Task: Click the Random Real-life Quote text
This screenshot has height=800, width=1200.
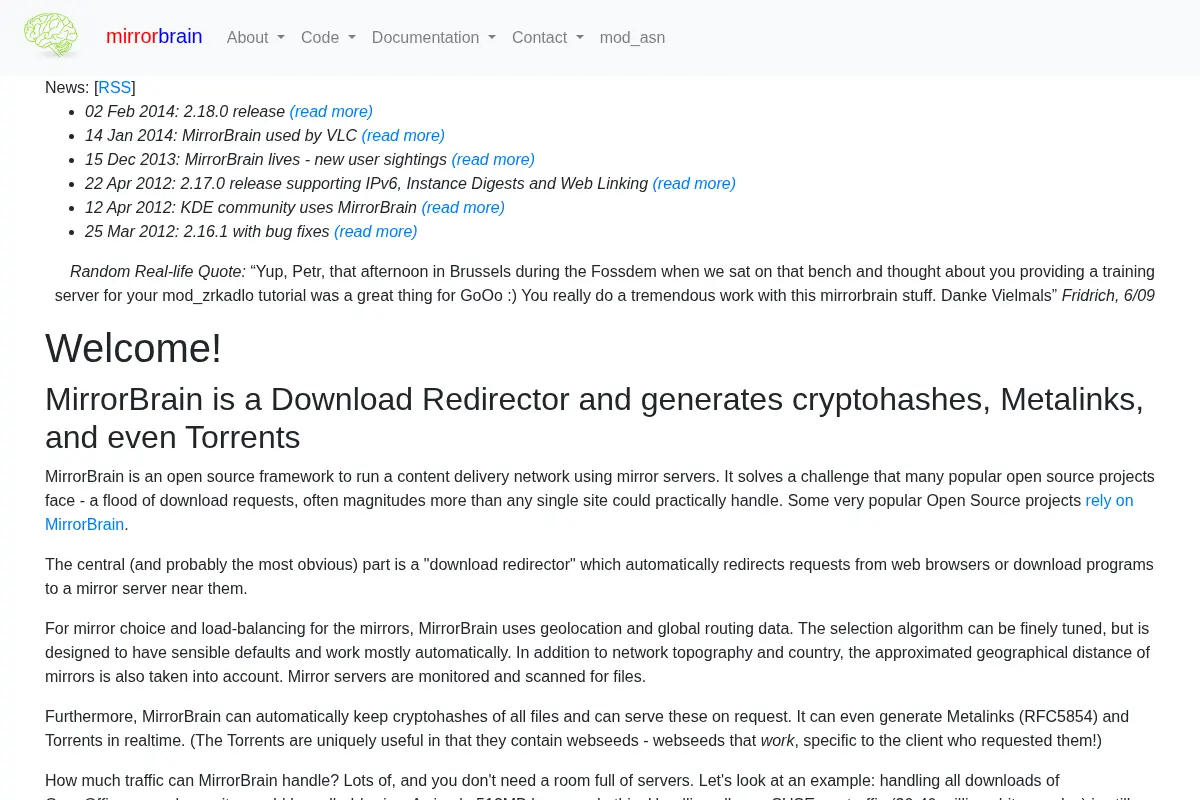Action: pyautogui.click(x=158, y=271)
